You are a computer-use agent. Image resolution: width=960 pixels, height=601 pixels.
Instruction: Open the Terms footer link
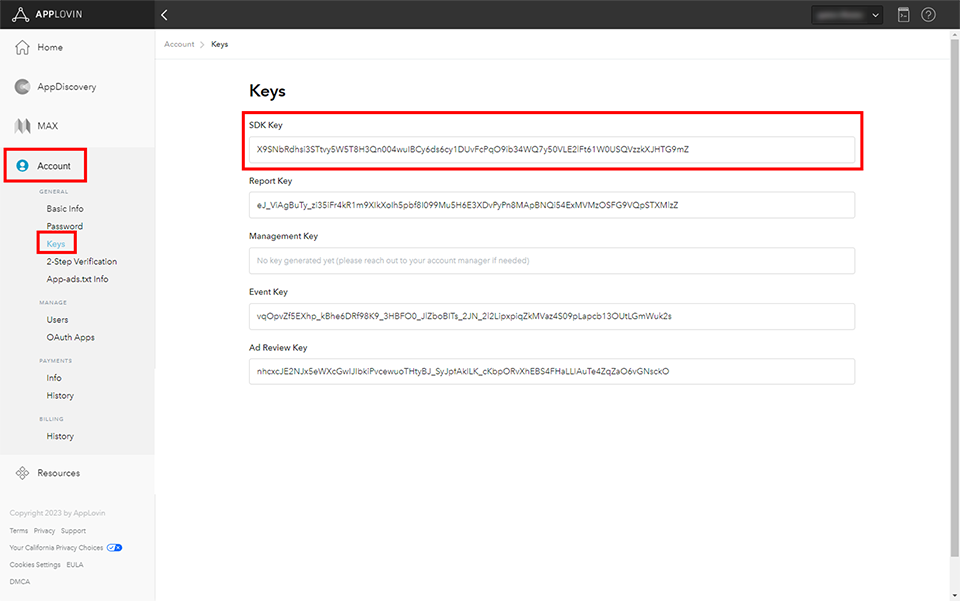coord(18,531)
